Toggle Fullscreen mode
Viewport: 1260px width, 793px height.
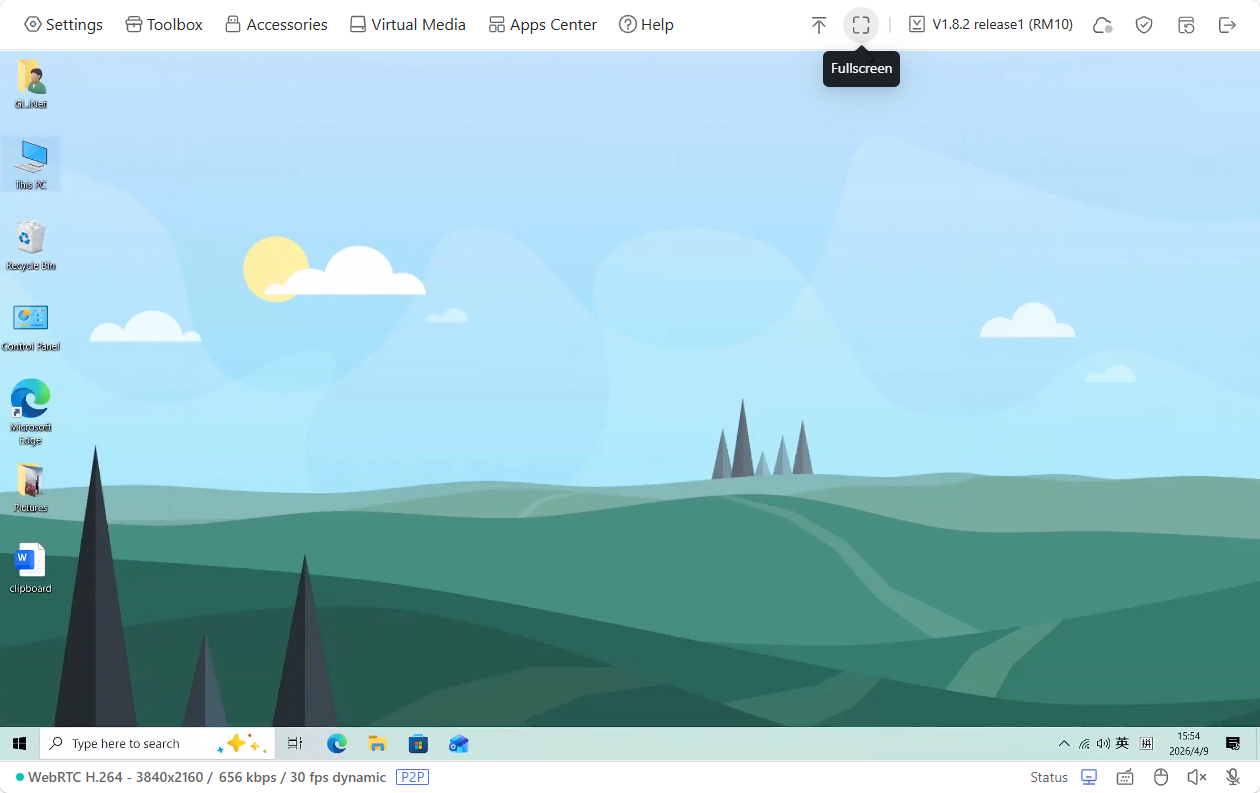point(861,24)
